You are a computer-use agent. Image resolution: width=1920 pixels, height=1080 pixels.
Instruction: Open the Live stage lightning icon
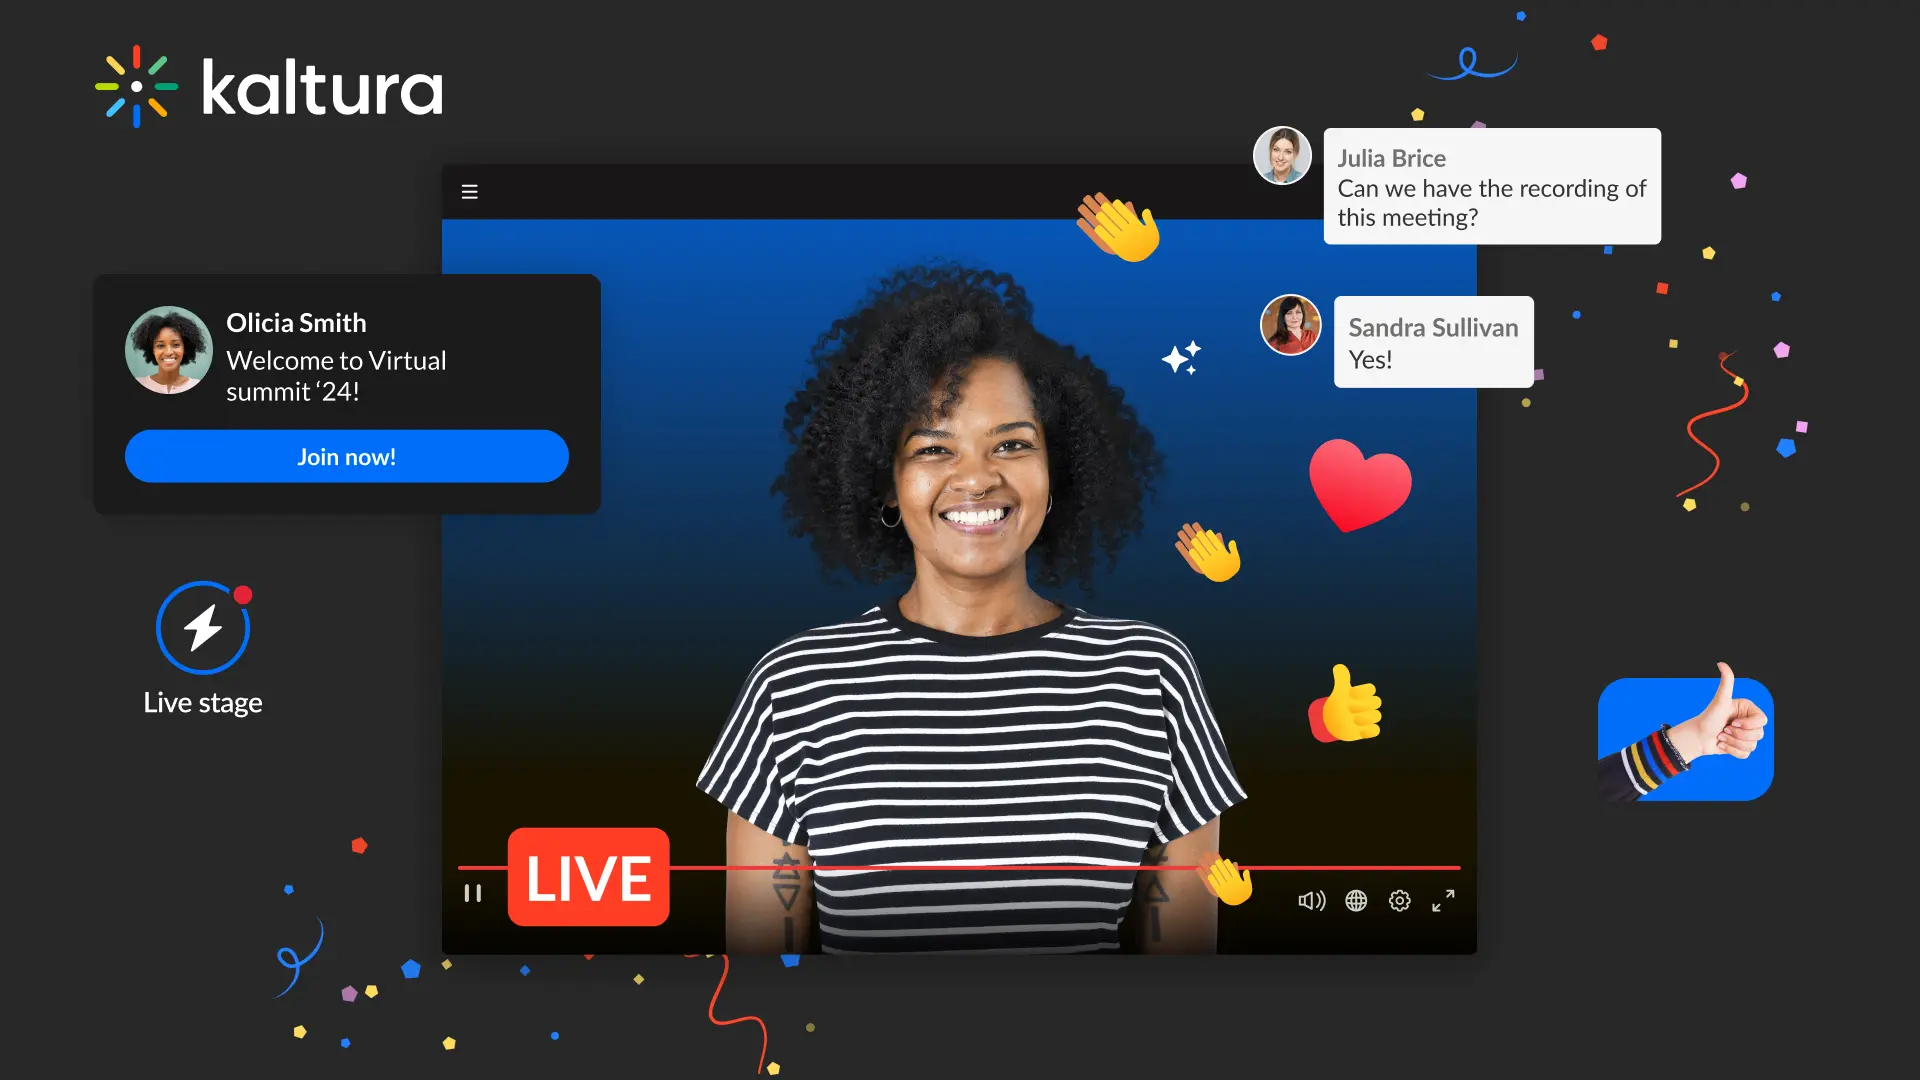tap(203, 628)
